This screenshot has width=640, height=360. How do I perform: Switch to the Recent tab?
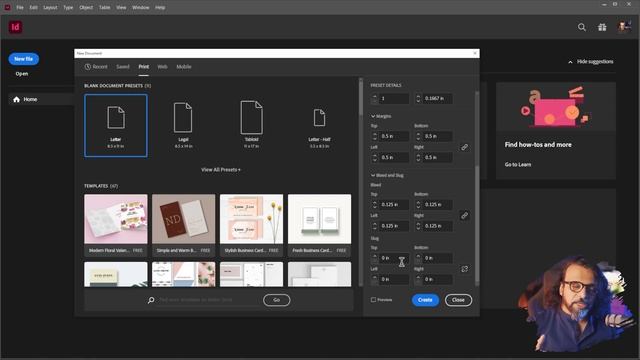(96, 67)
